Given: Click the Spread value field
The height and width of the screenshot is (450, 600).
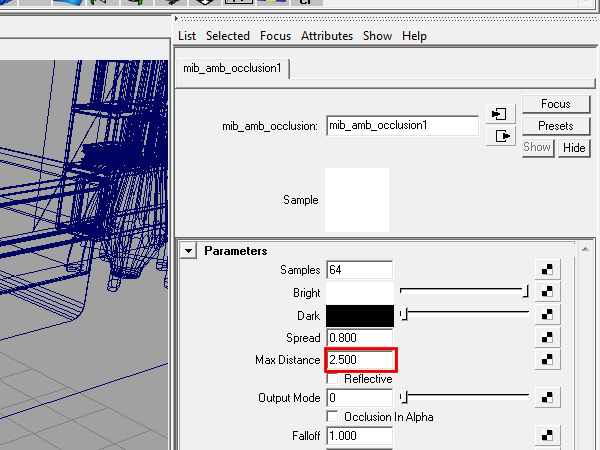Looking at the screenshot, I should 359,338.
